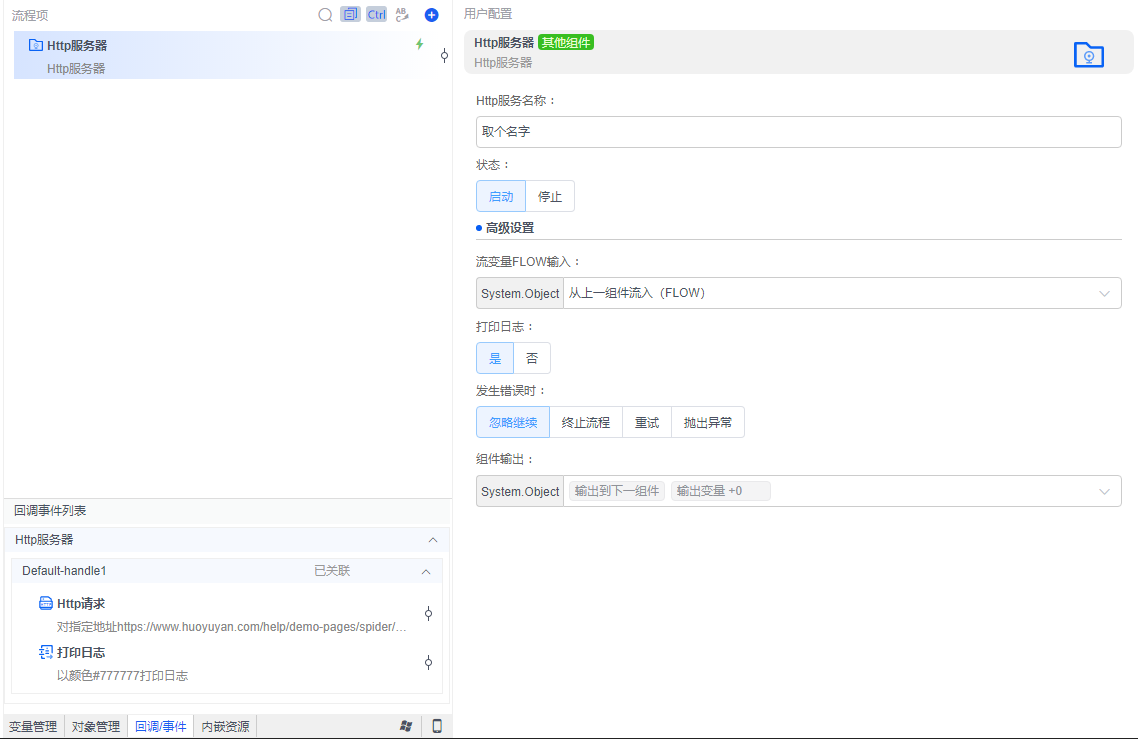The image size is (1138, 739).
Task: Click the copy component toolbar icon
Action: tap(351, 14)
